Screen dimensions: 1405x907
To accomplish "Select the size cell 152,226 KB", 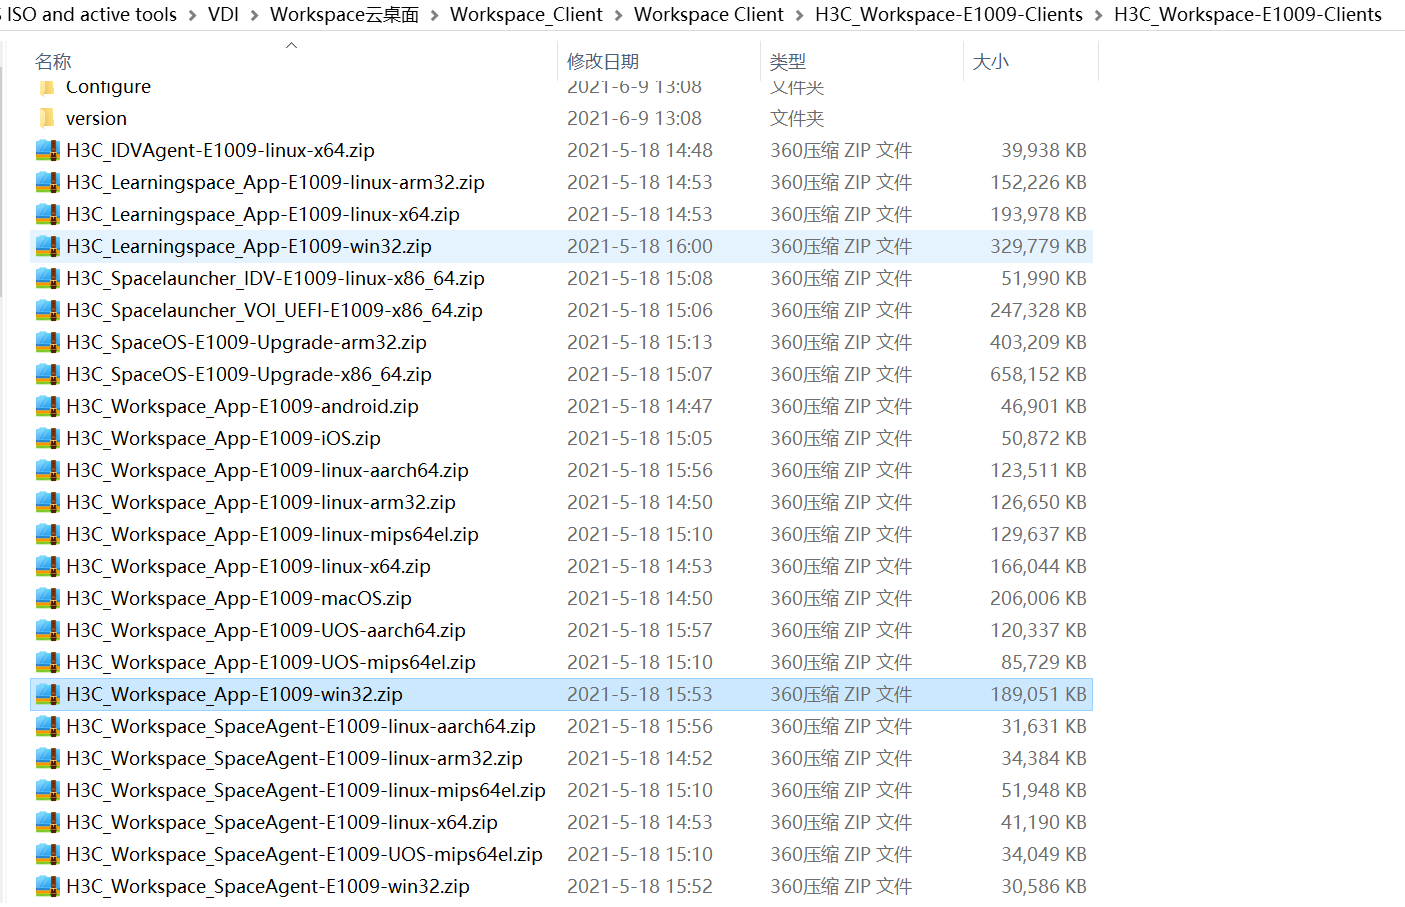I will 1038,182.
